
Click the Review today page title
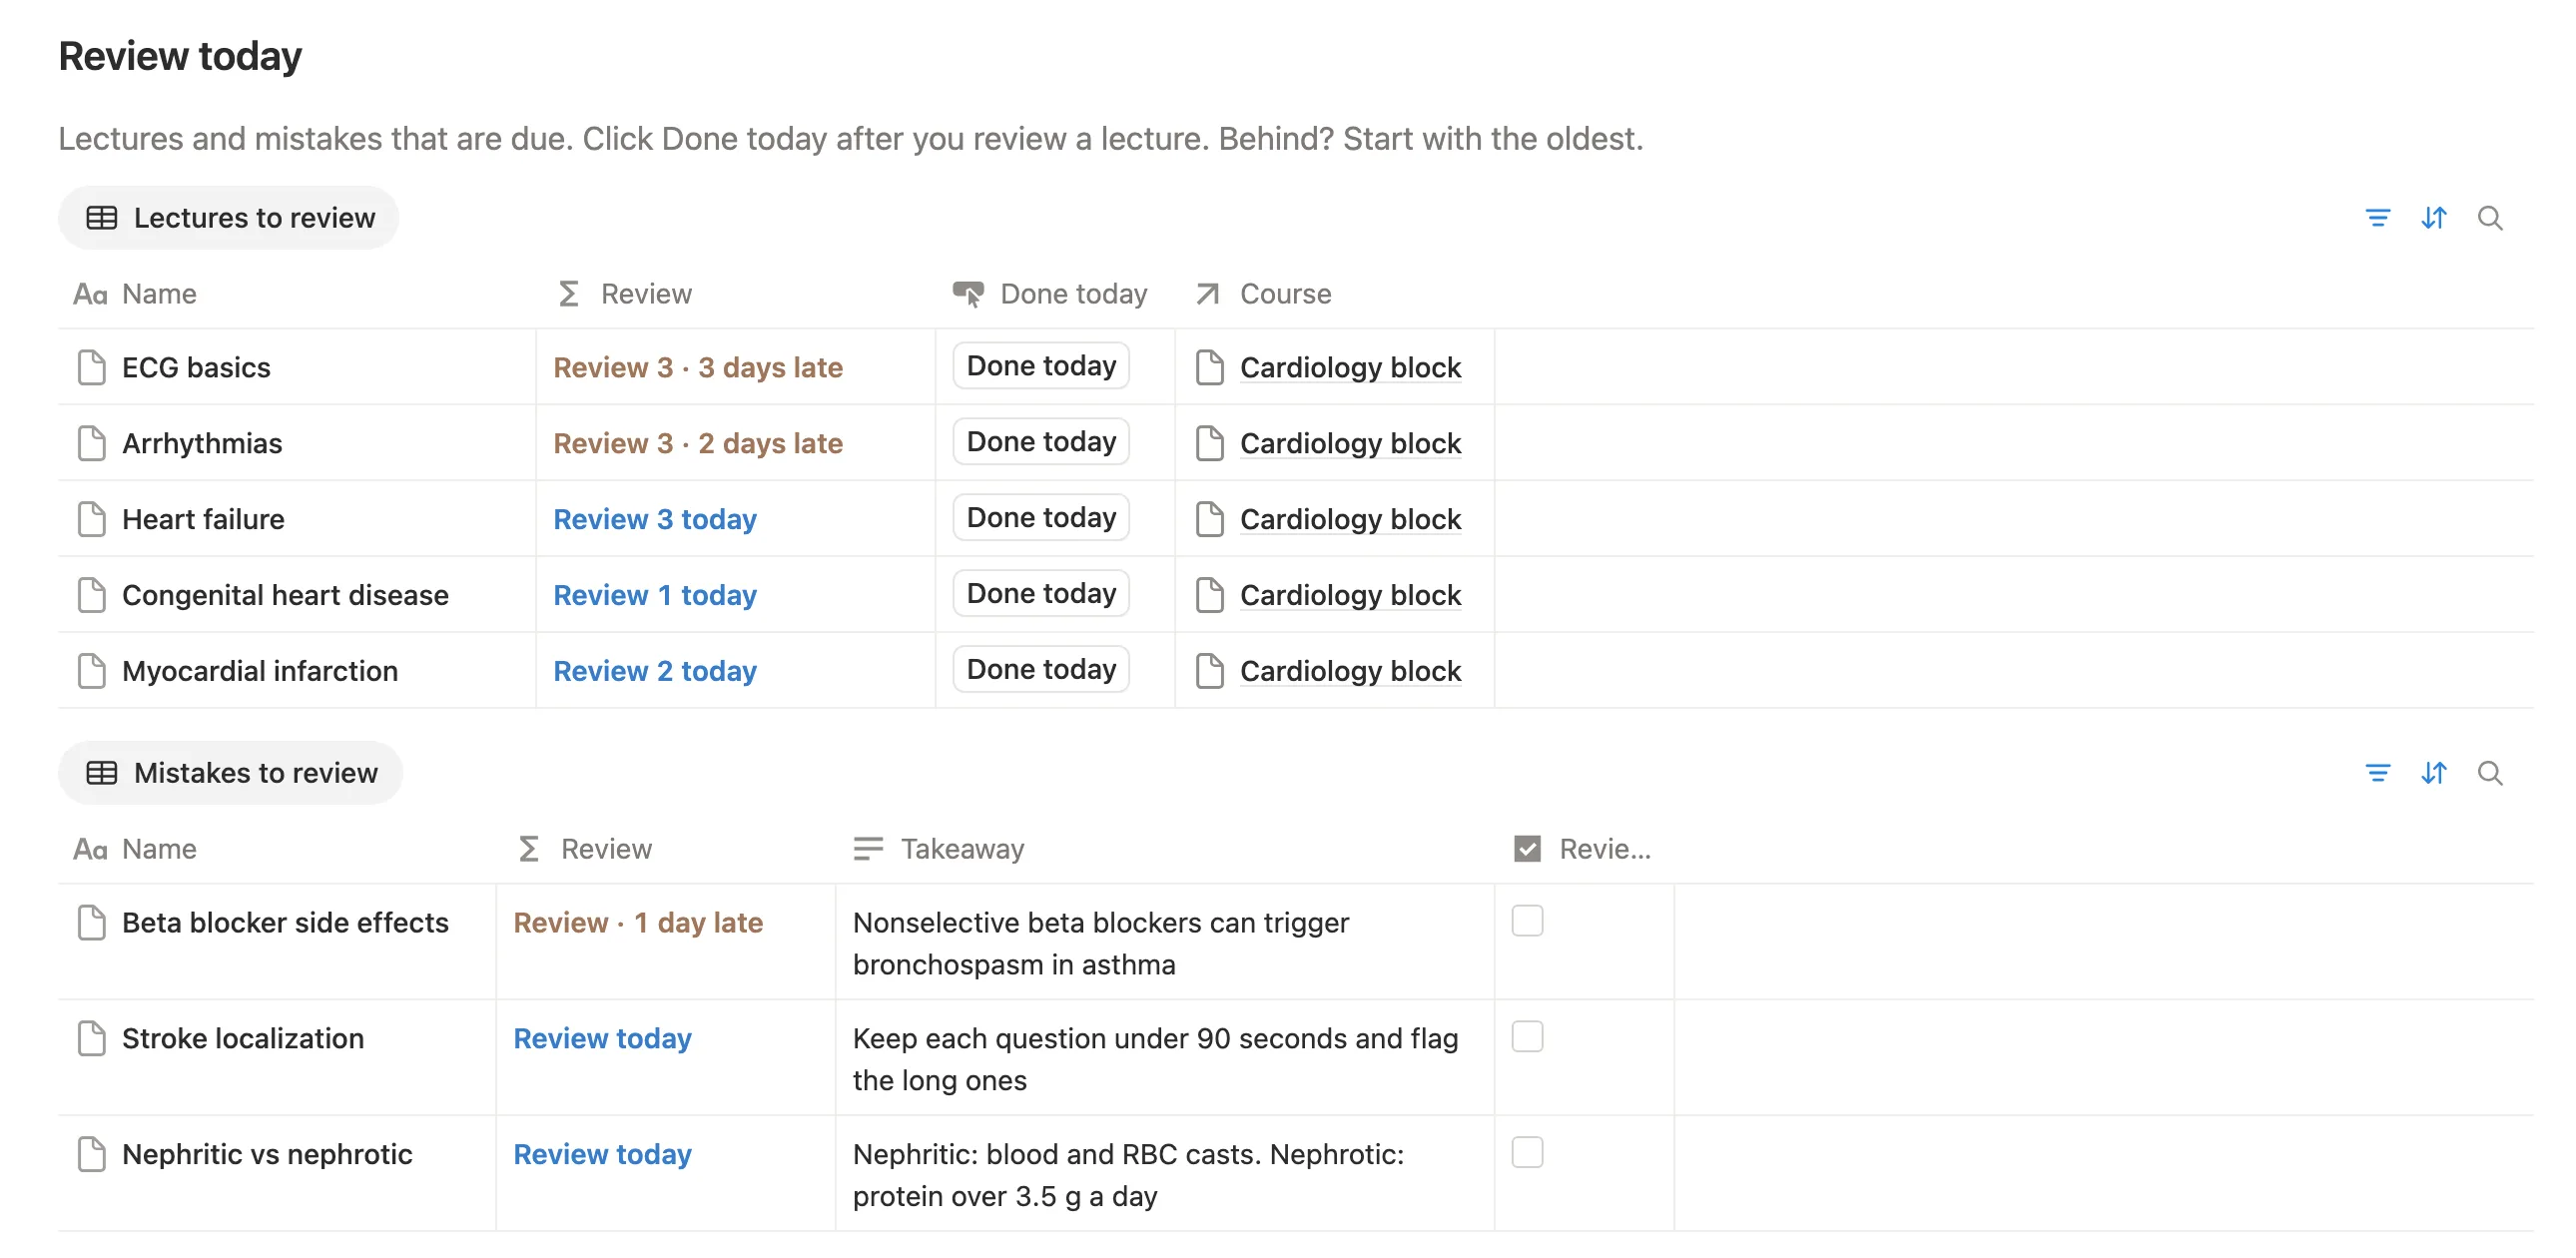point(180,56)
